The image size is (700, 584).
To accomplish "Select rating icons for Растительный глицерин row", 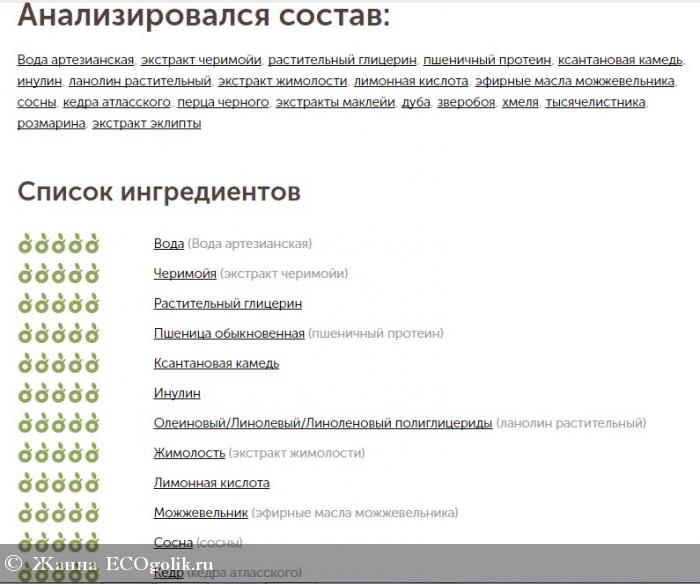I will pos(58,303).
